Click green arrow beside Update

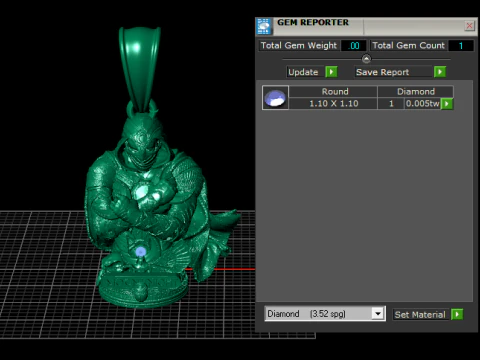point(331,72)
